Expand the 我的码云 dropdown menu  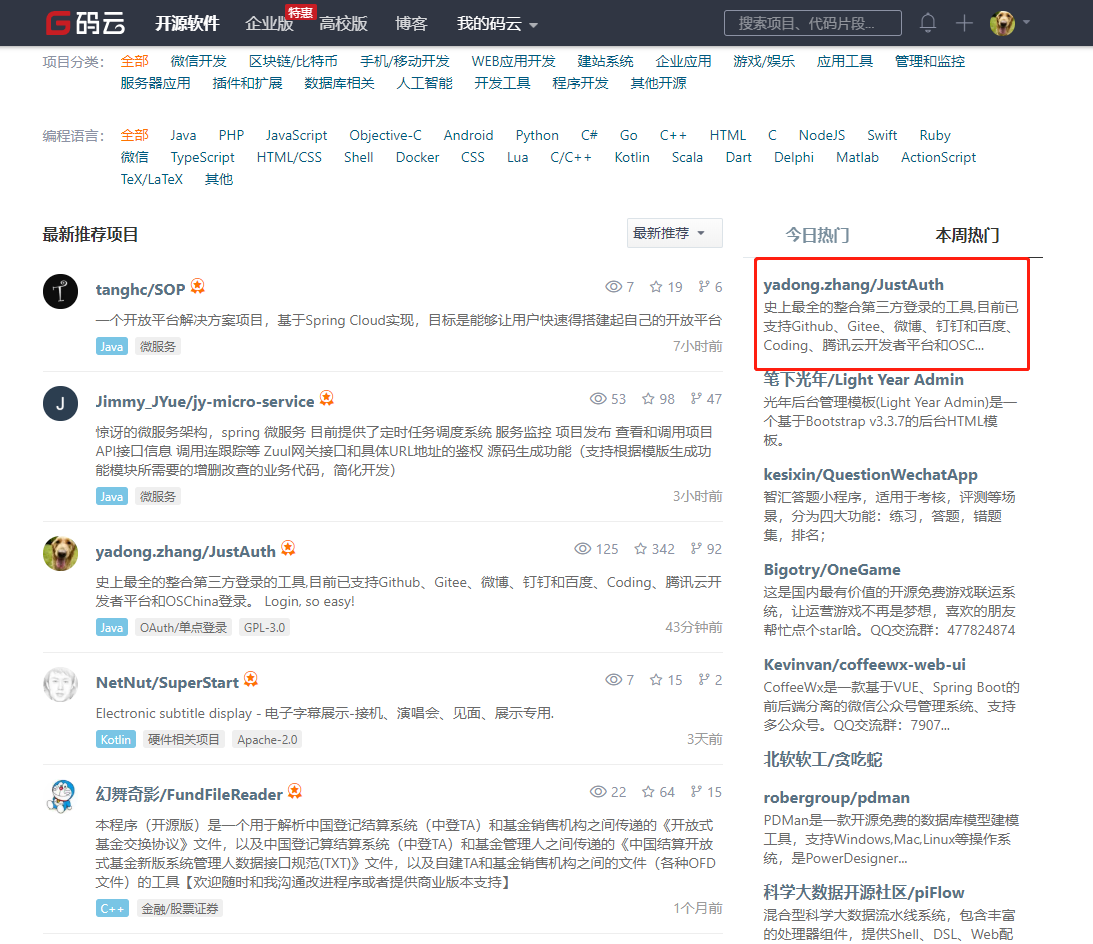click(x=497, y=24)
